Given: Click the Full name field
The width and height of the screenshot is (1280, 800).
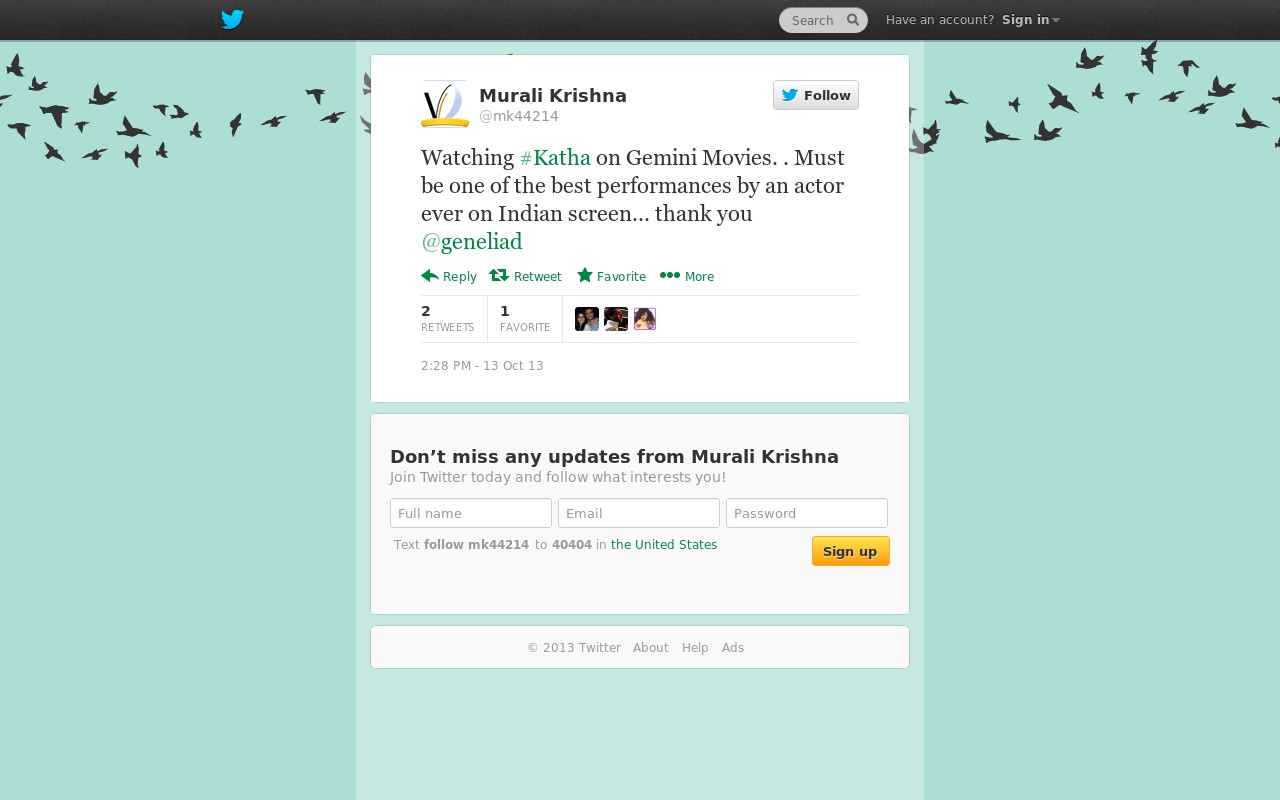Looking at the screenshot, I should click(x=471, y=513).
